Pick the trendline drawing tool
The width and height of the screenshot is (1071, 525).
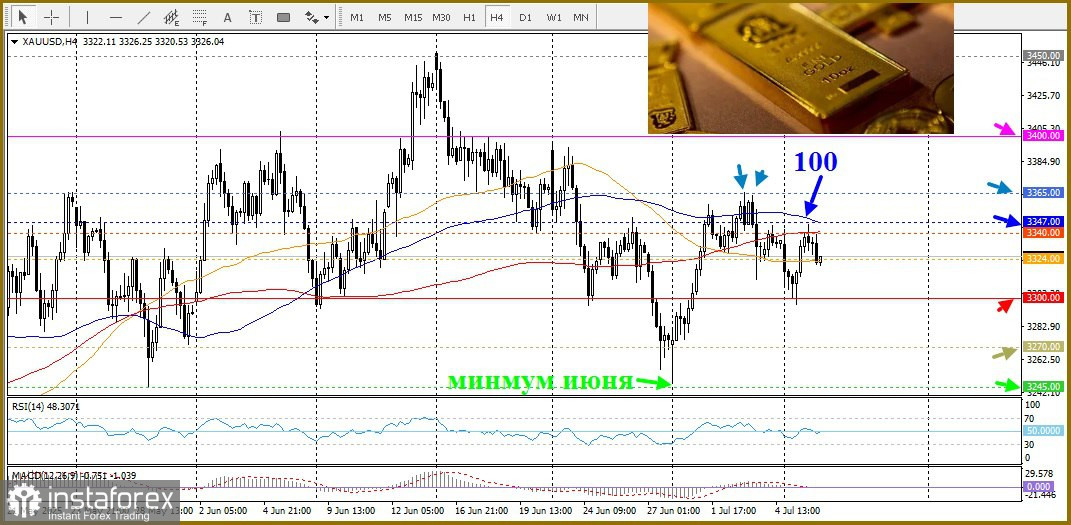(x=143, y=17)
